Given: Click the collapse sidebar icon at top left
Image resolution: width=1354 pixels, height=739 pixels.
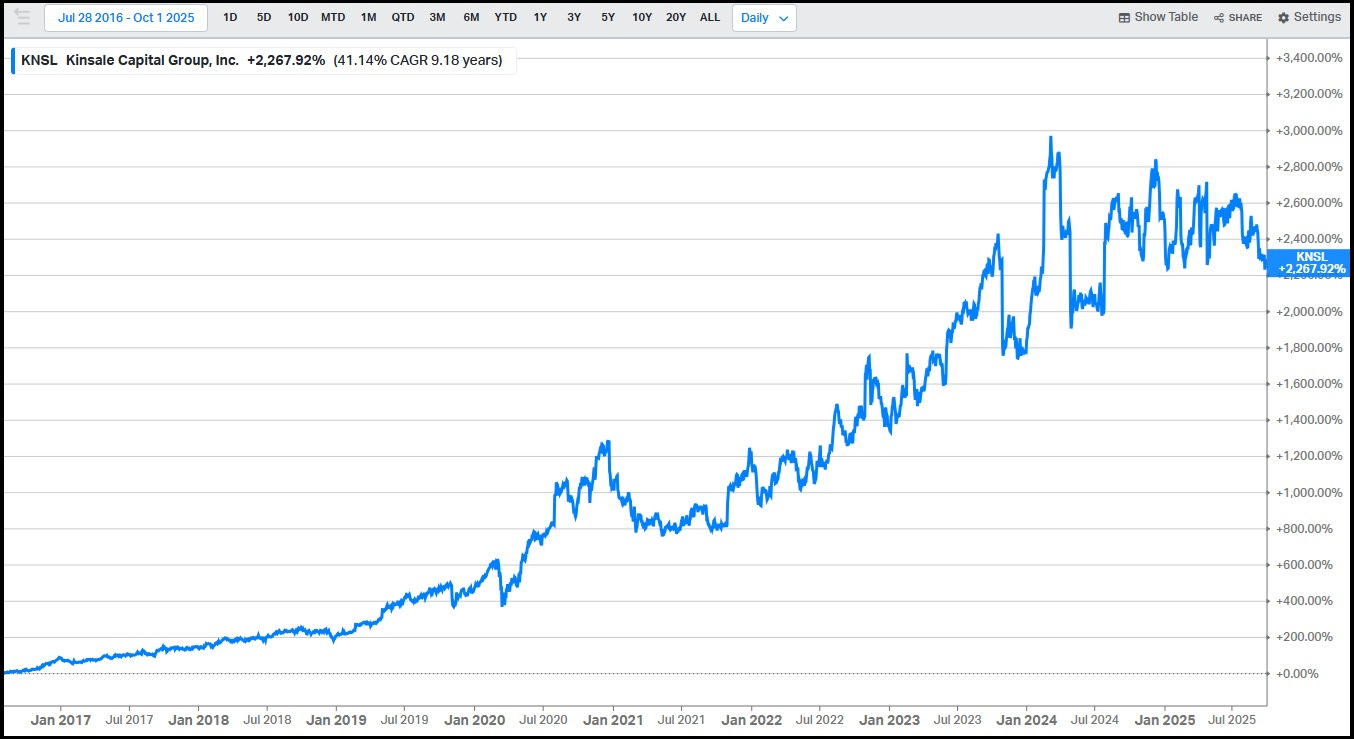Looking at the screenshot, I should 22,18.
